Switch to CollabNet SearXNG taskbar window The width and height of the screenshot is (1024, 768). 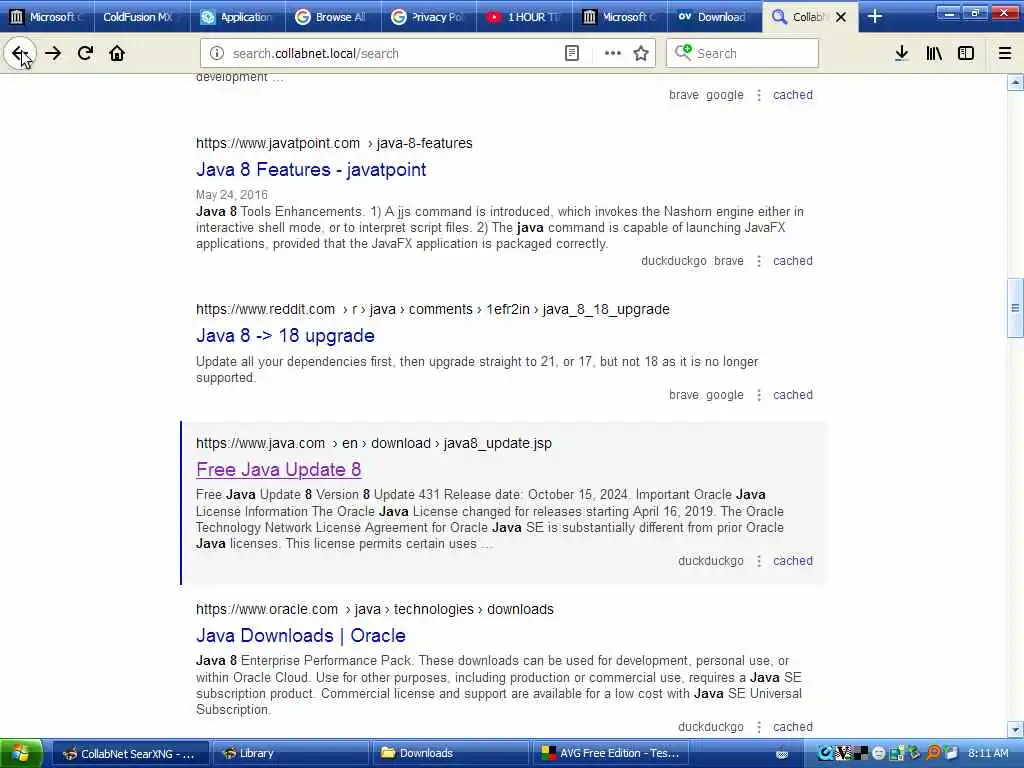(131, 754)
